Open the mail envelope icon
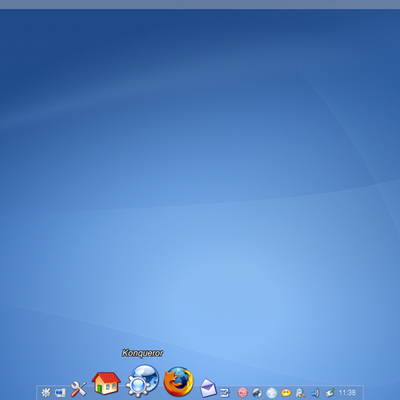 pyautogui.click(x=208, y=388)
